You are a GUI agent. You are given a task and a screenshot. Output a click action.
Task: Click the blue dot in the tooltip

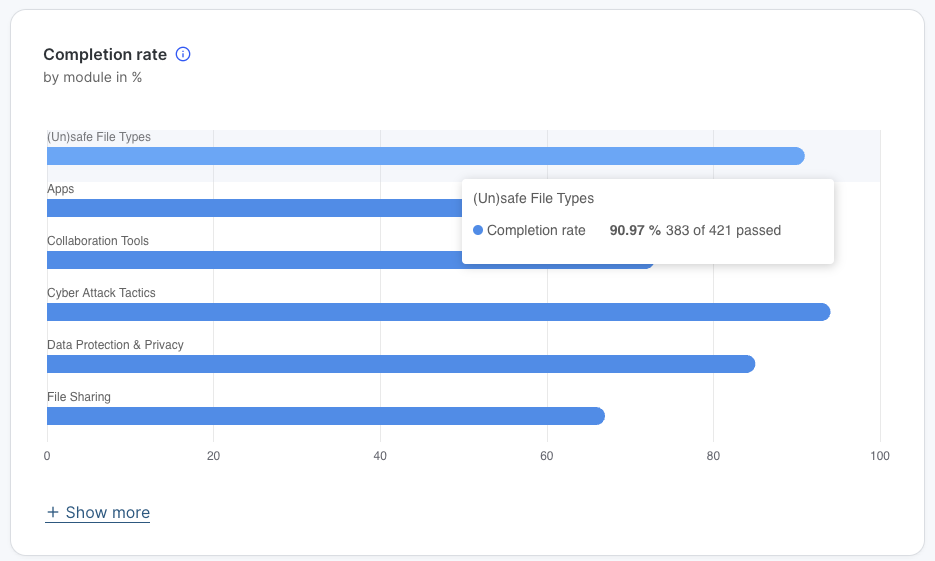click(478, 231)
